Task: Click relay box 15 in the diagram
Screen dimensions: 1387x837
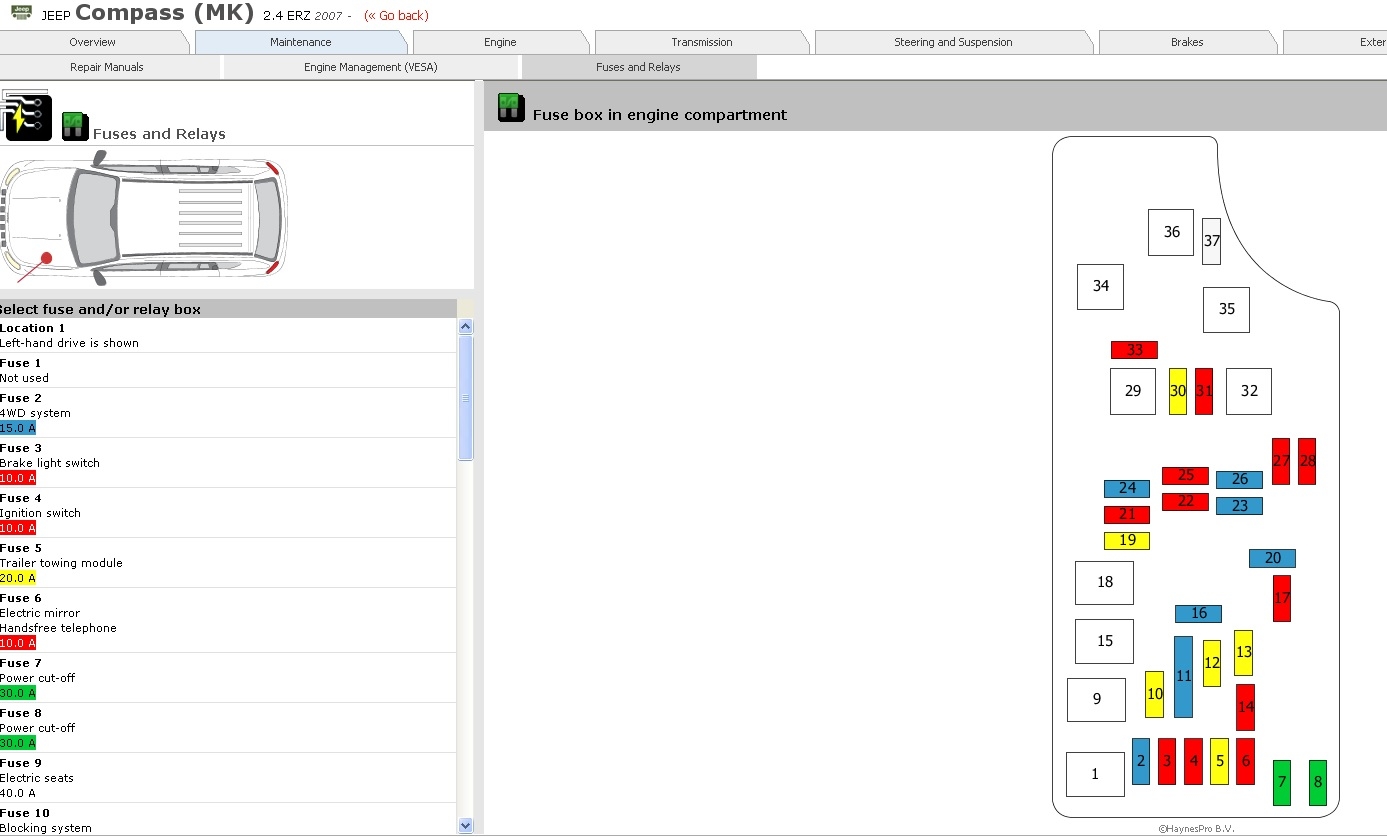Action: tap(1104, 641)
